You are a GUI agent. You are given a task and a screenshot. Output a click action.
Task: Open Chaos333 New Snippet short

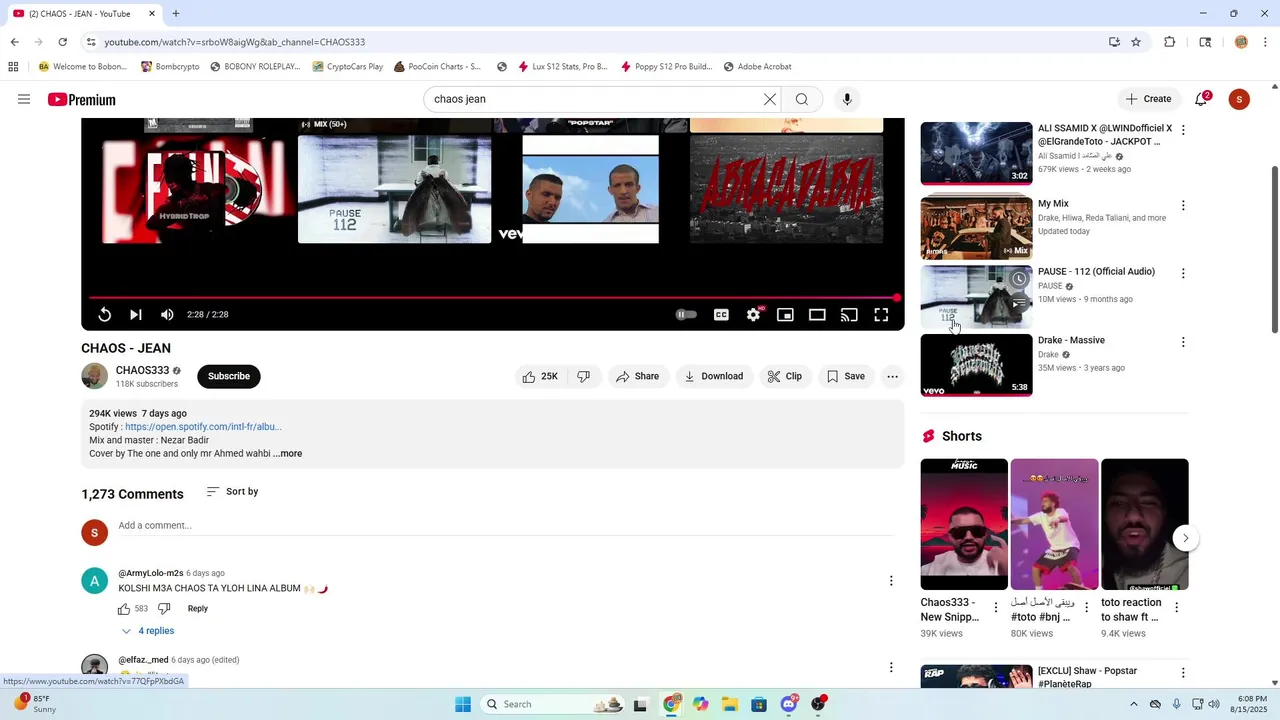click(x=964, y=524)
